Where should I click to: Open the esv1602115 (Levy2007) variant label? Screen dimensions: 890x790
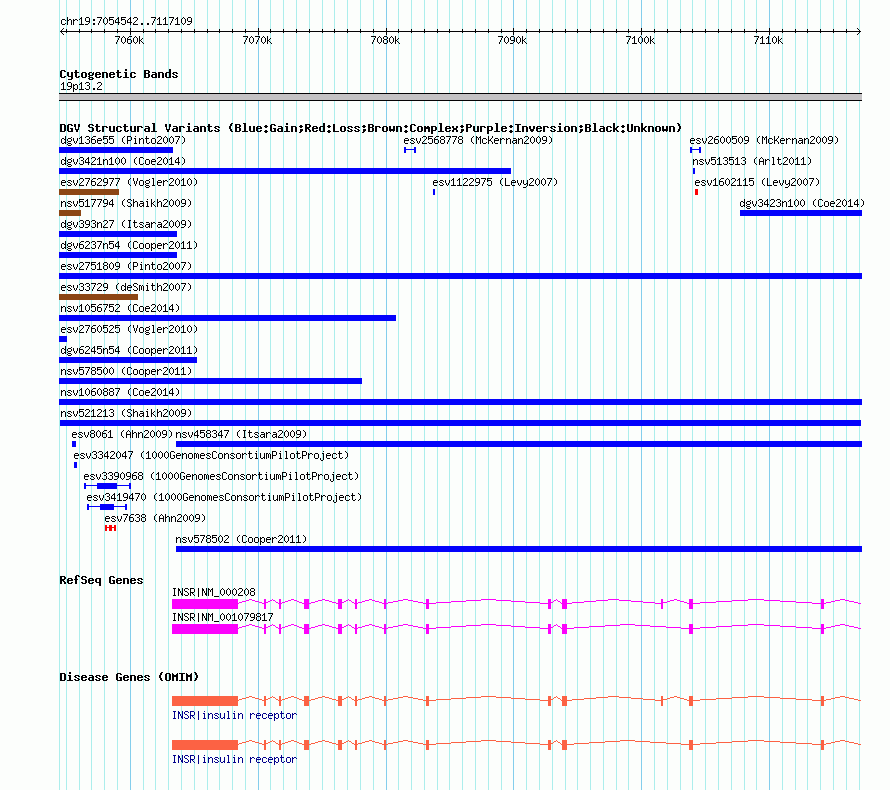[x=757, y=182]
